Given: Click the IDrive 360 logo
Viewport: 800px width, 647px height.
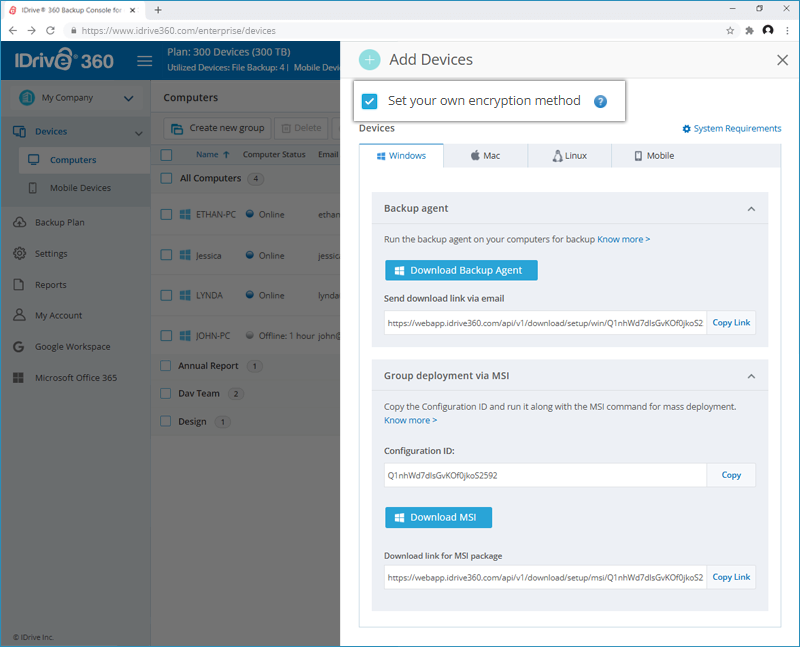Looking at the screenshot, I should pos(64,60).
